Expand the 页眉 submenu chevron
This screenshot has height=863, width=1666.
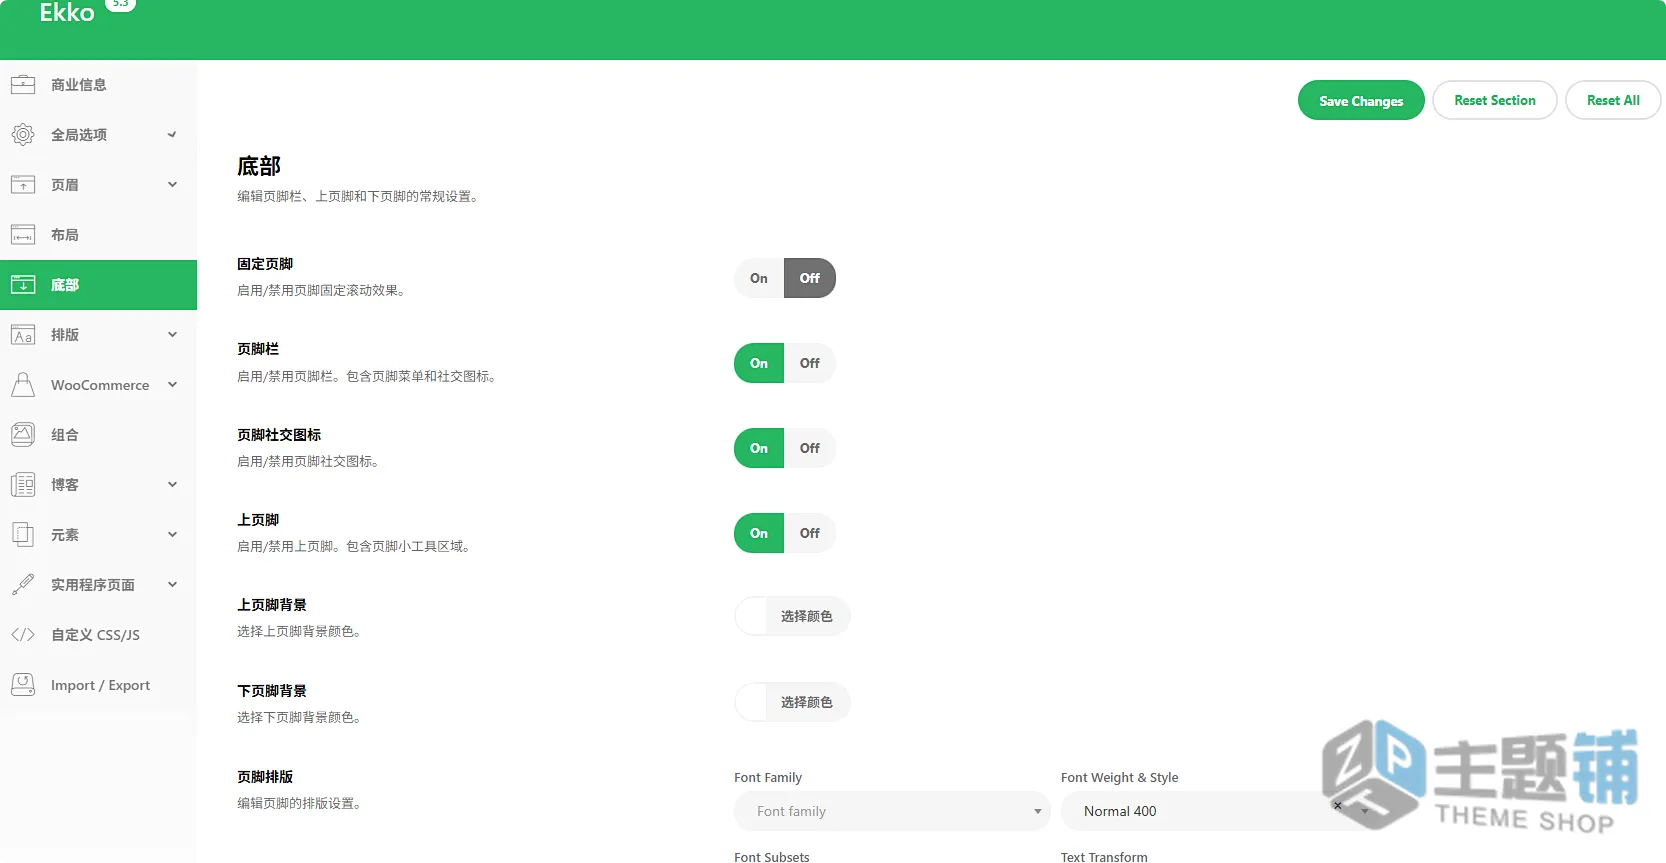172,185
